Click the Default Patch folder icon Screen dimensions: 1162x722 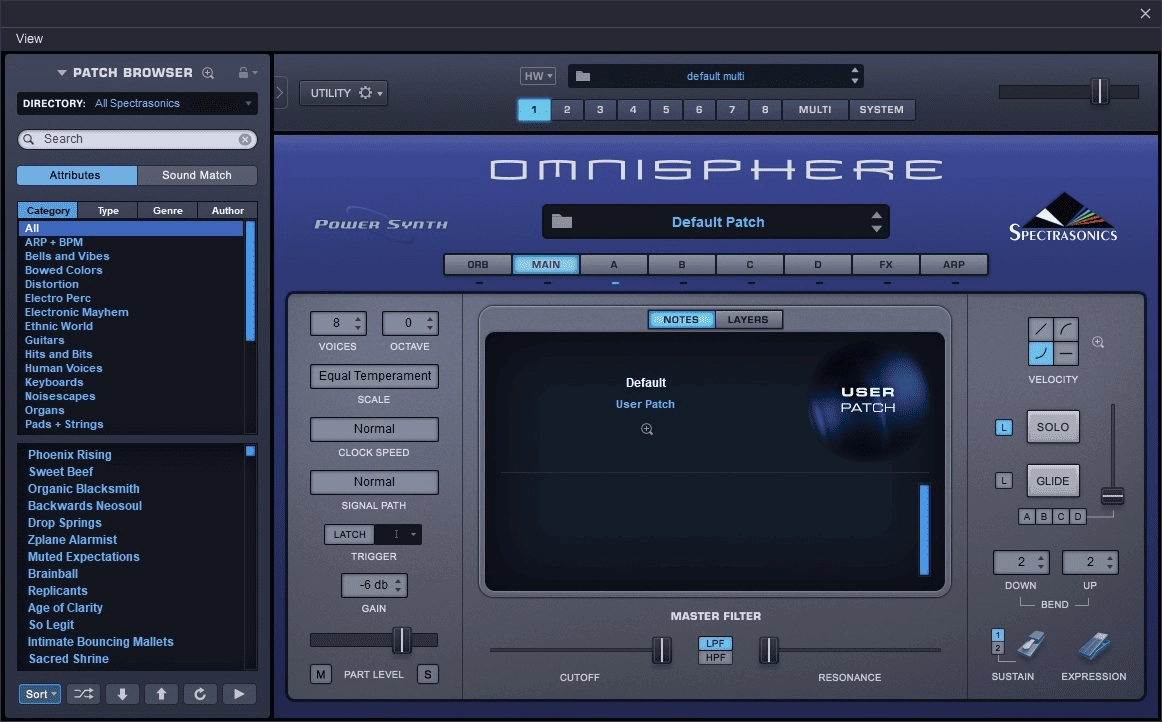(562, 221)
